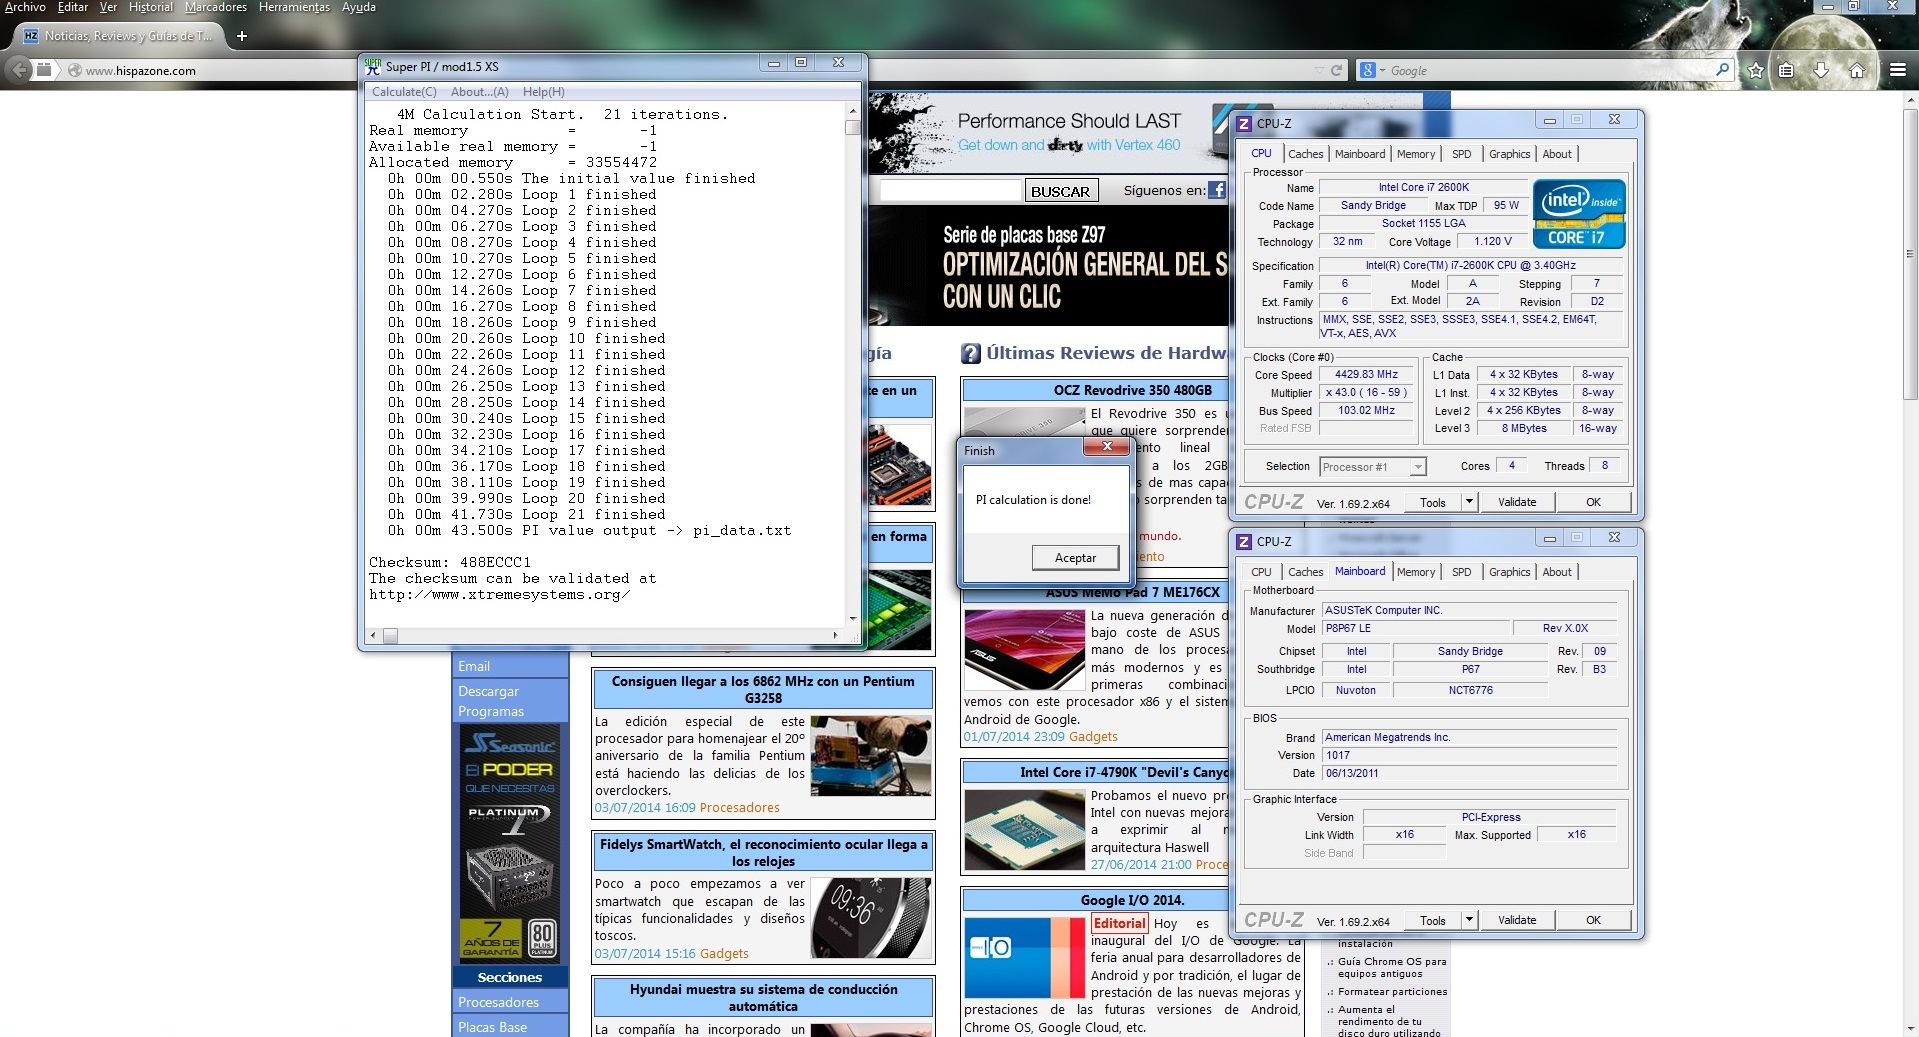1919x1037 pixels.
Task: Open the Archivo menu
Action: click(25, 7)
